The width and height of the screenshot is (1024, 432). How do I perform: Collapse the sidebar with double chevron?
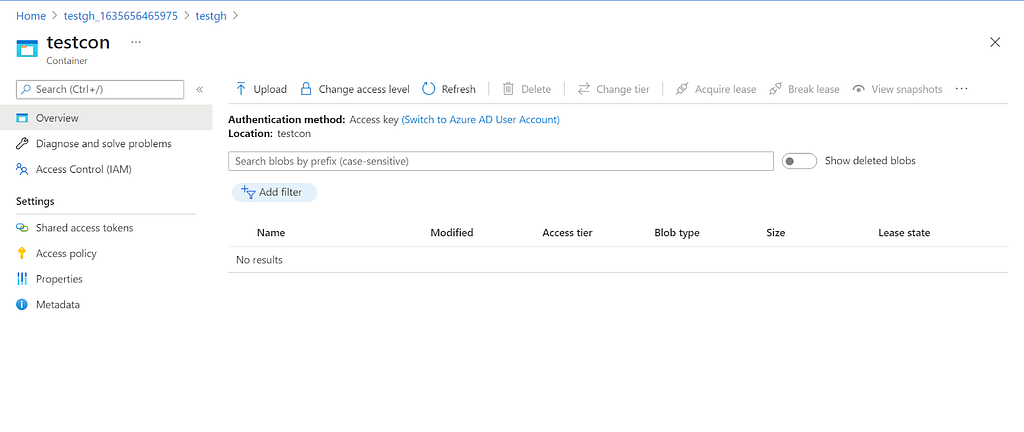(200, 89)
